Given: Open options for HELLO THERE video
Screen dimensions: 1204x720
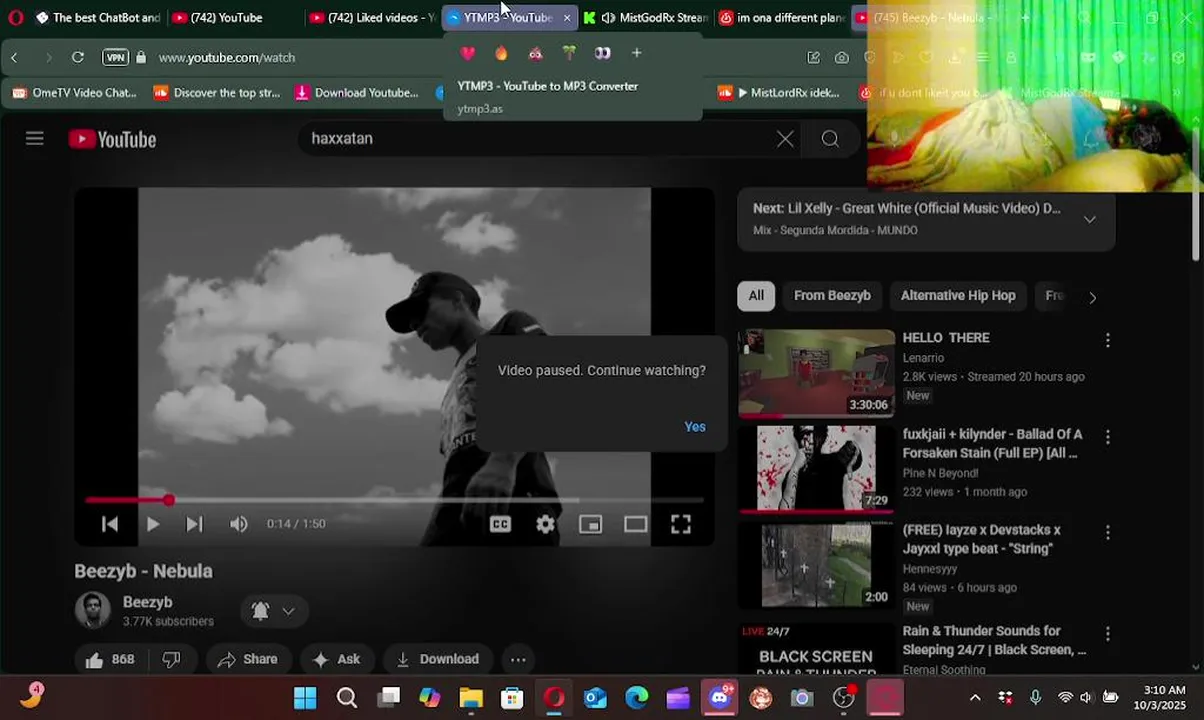Looking at the screenshot, I should click(x=1107, y=341).
